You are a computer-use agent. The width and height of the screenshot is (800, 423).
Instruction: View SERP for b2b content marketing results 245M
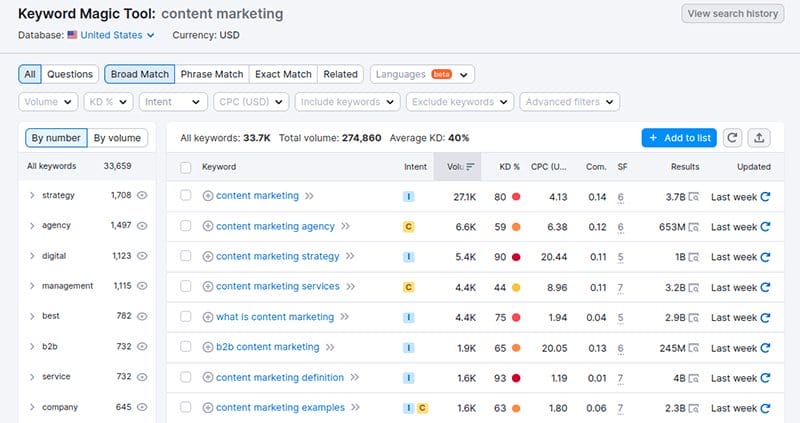coord(693,348)
